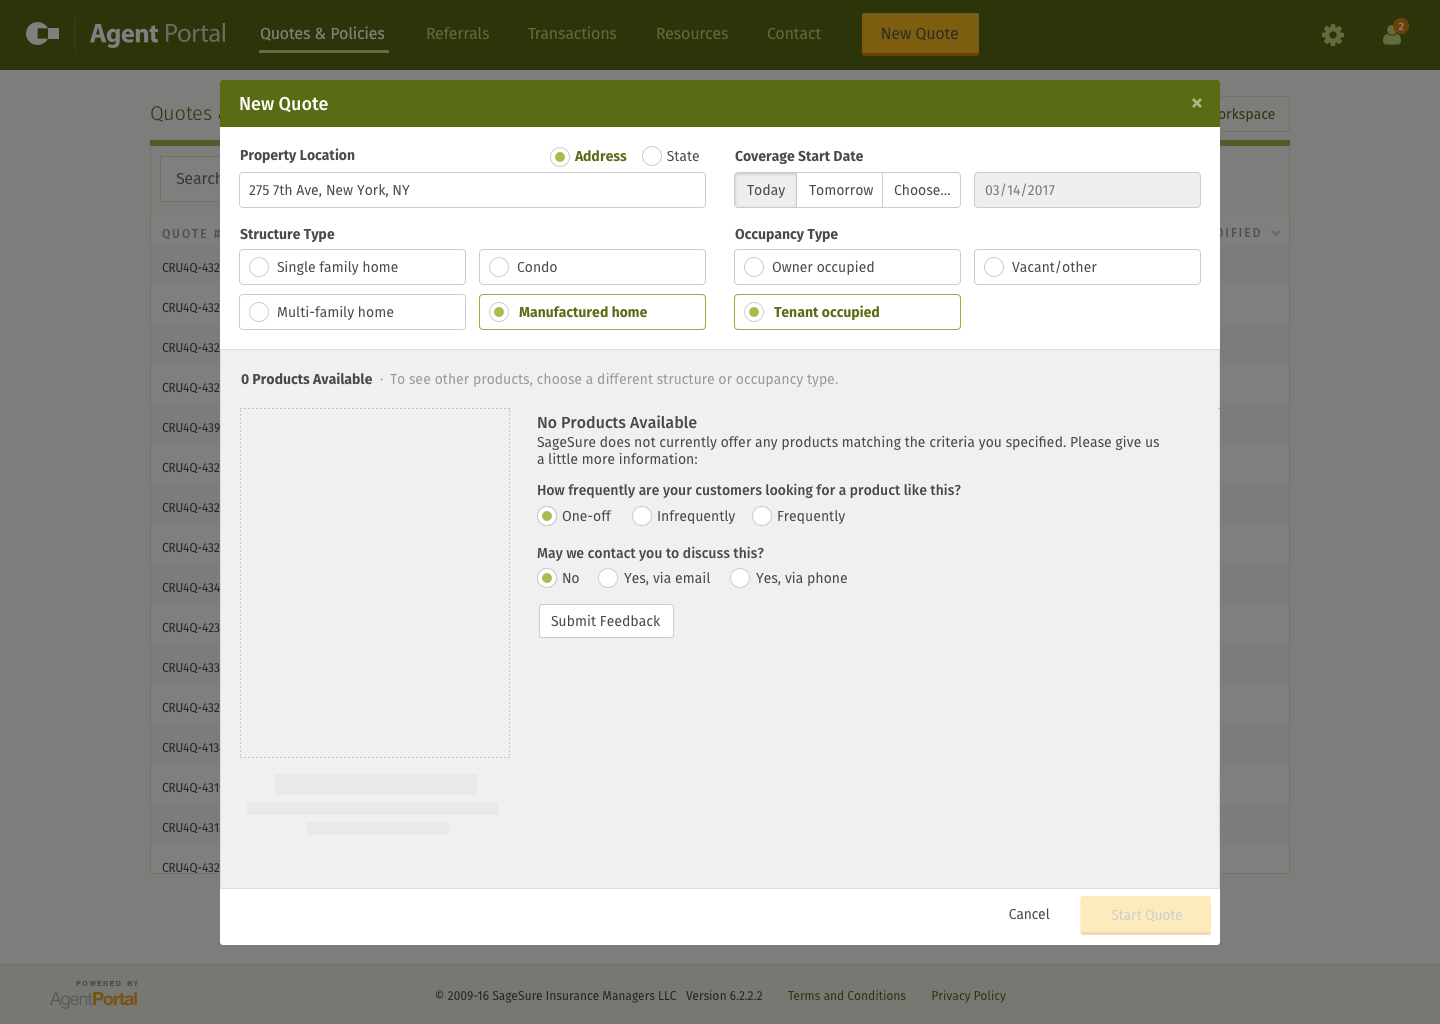Expand the modified column sort chevron
This screenshot has height=1024, width=1440.
(x=1276, y=233)
